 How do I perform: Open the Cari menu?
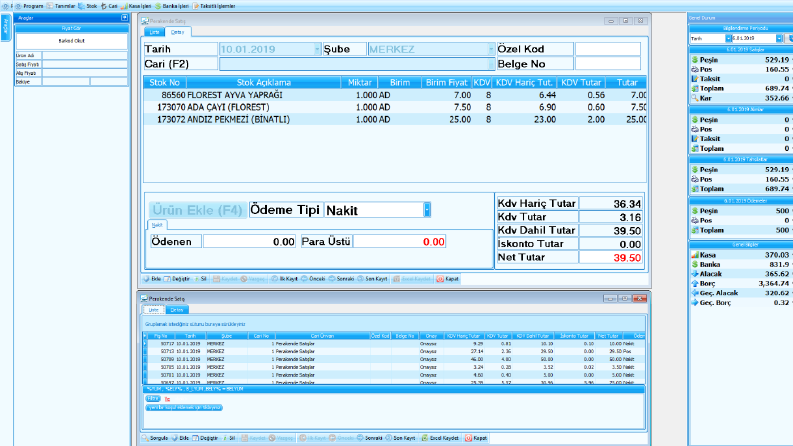[x=109, y=6]
